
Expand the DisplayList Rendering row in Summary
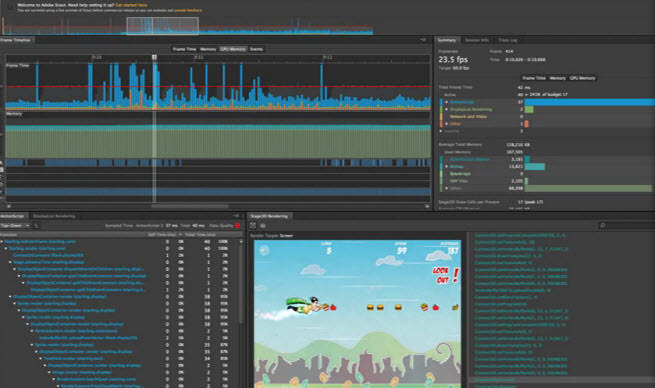click(446, 109)
